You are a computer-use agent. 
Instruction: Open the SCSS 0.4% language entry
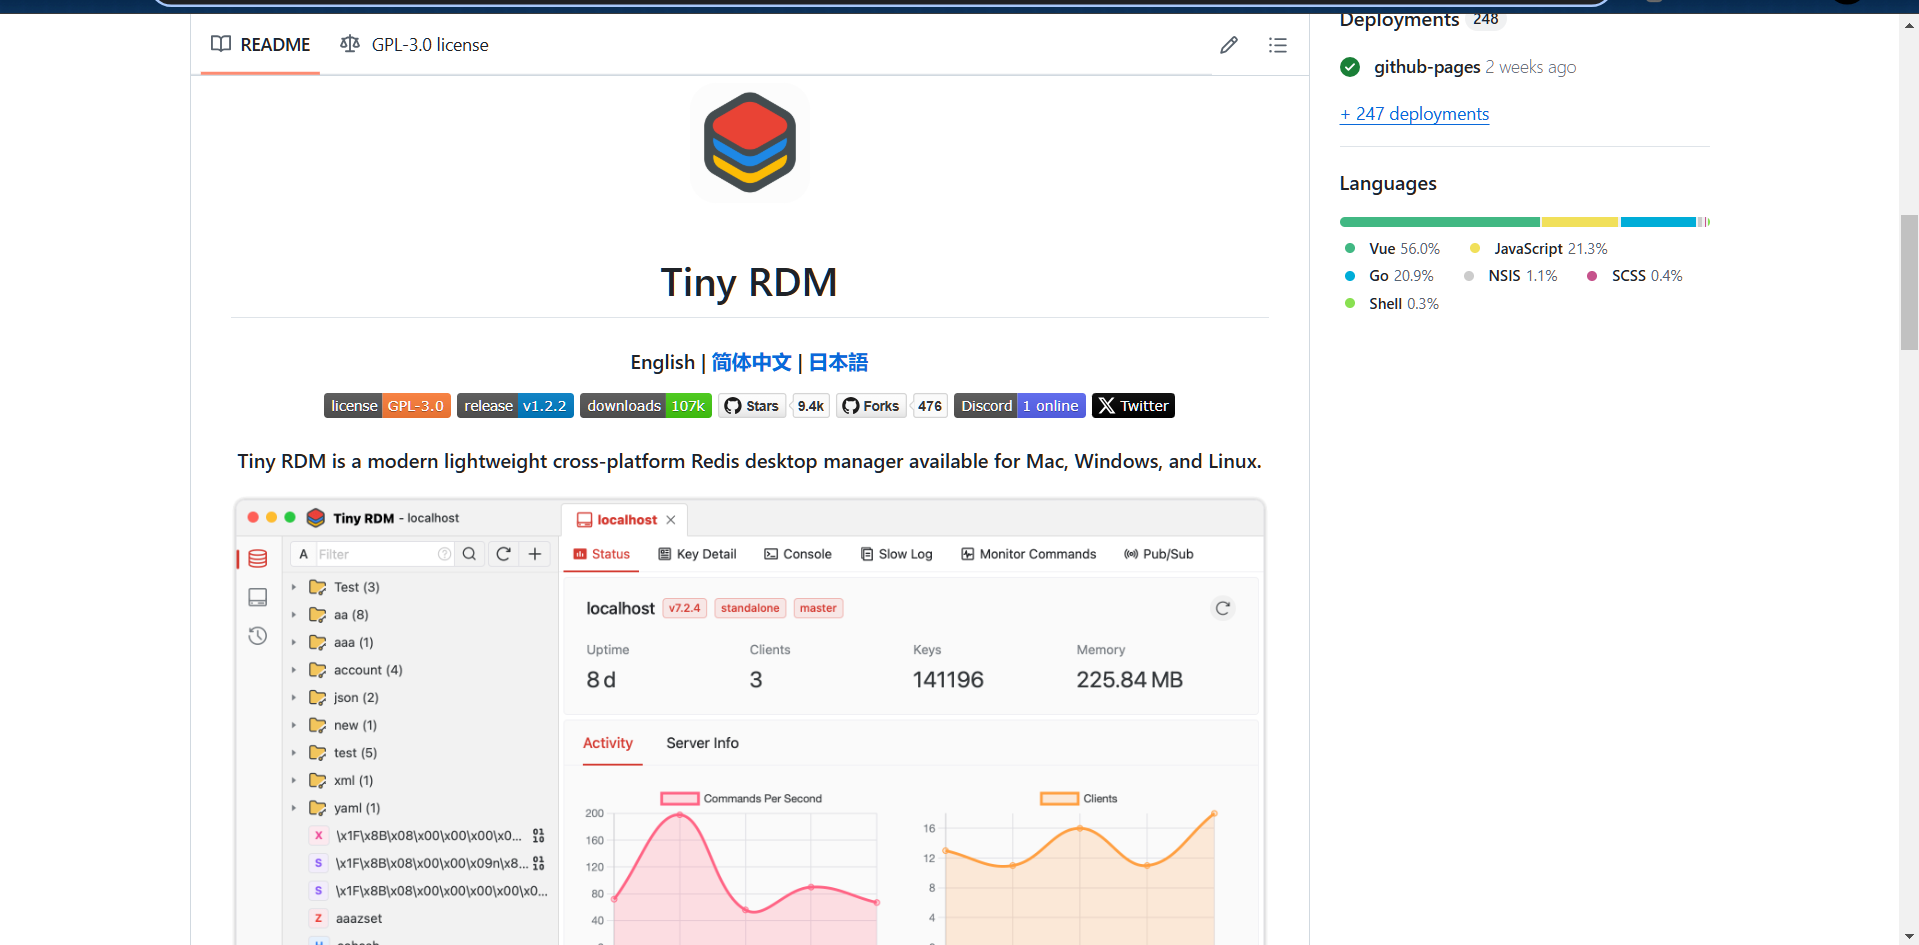point(1634,276)
